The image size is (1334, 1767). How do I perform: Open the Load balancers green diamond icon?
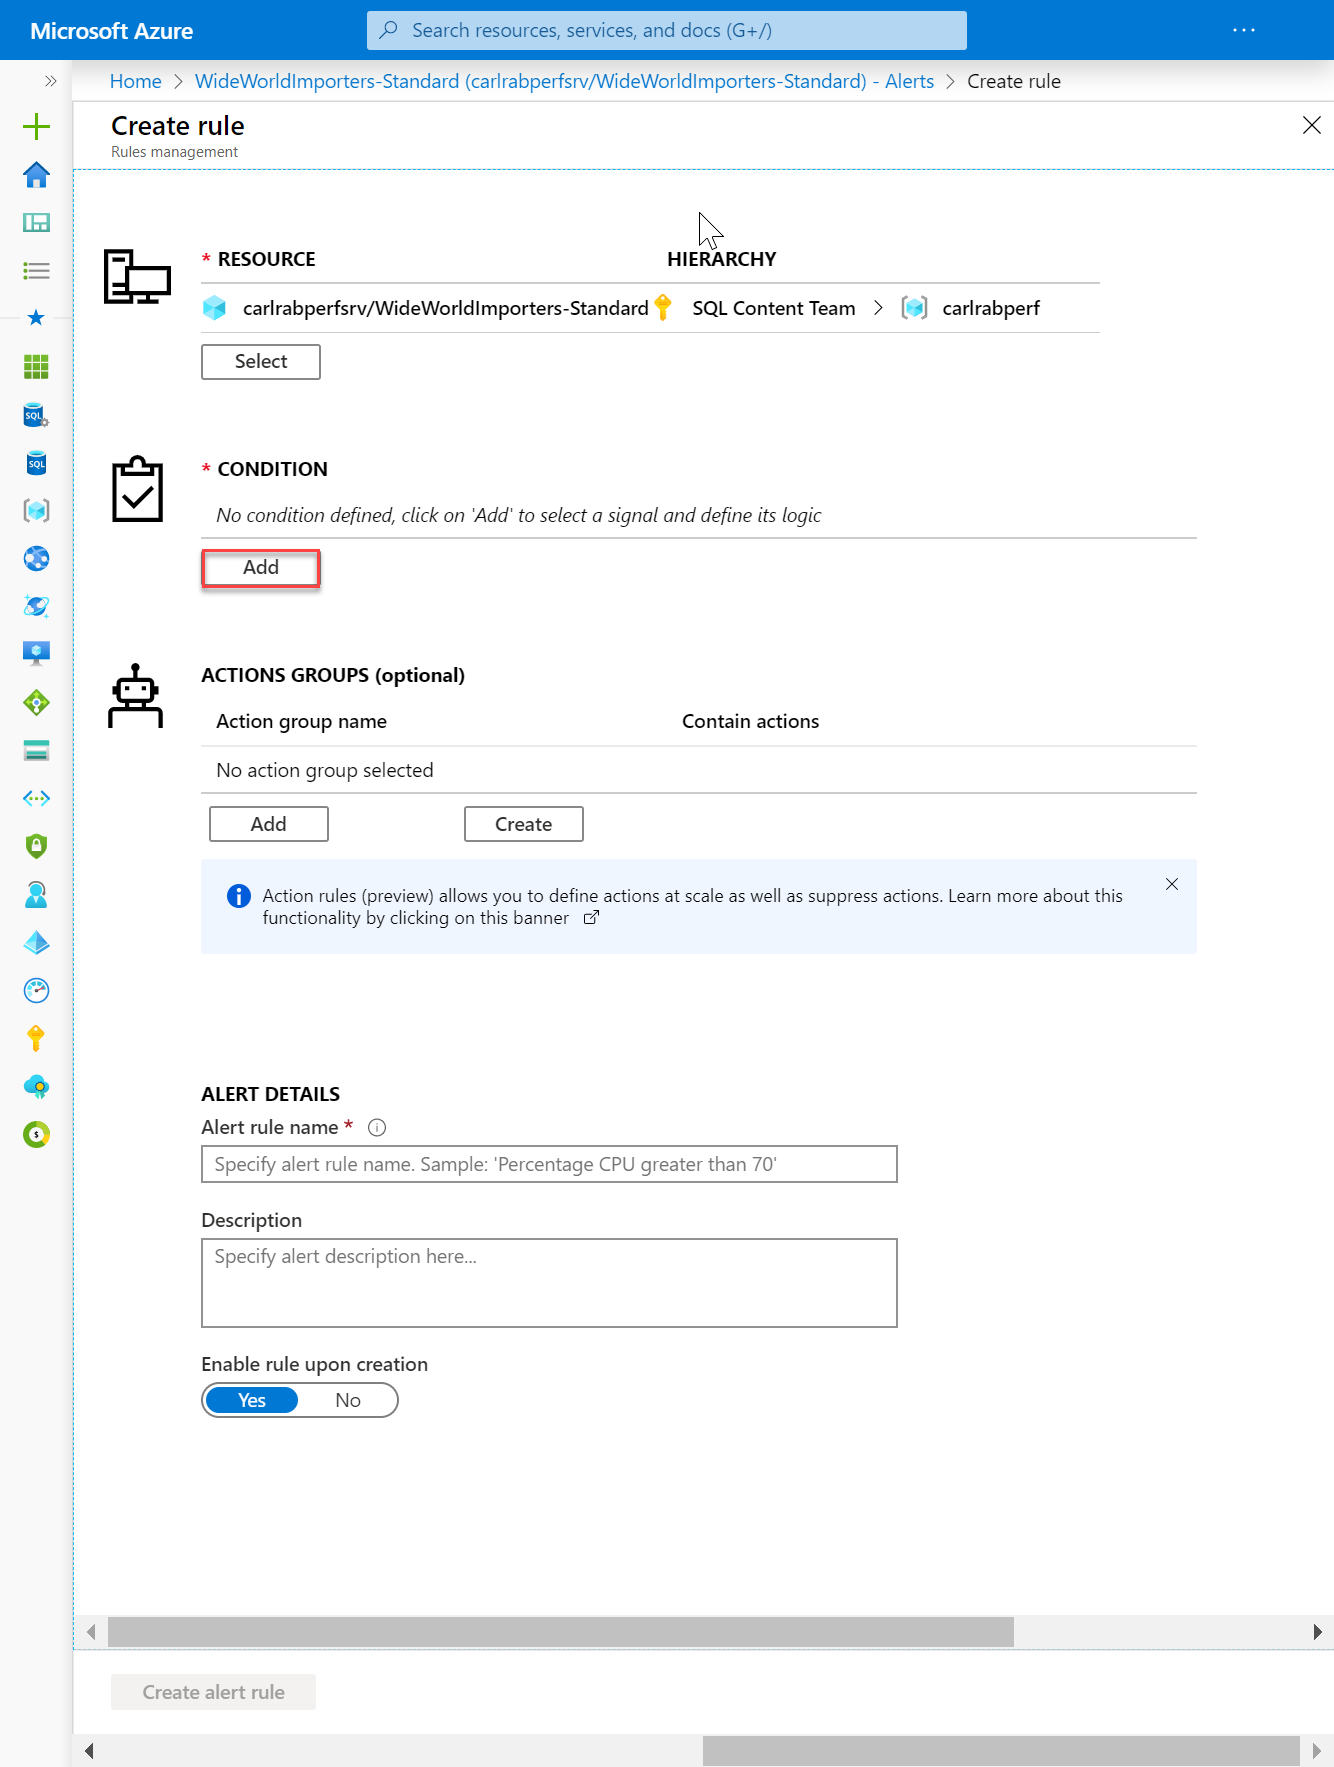pos(36,702)
